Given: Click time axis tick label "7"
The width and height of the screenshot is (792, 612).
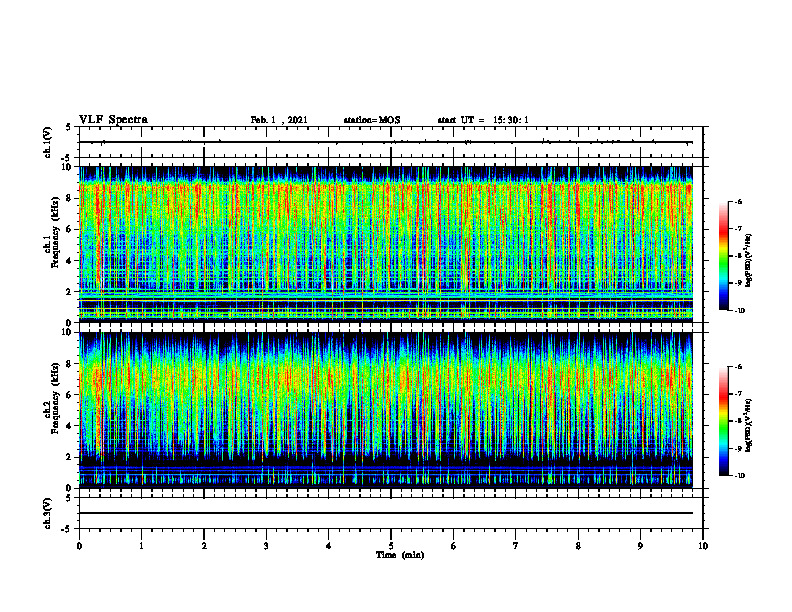Looking at the screenshot, I should pyautogui.click(x=516, y=546).
